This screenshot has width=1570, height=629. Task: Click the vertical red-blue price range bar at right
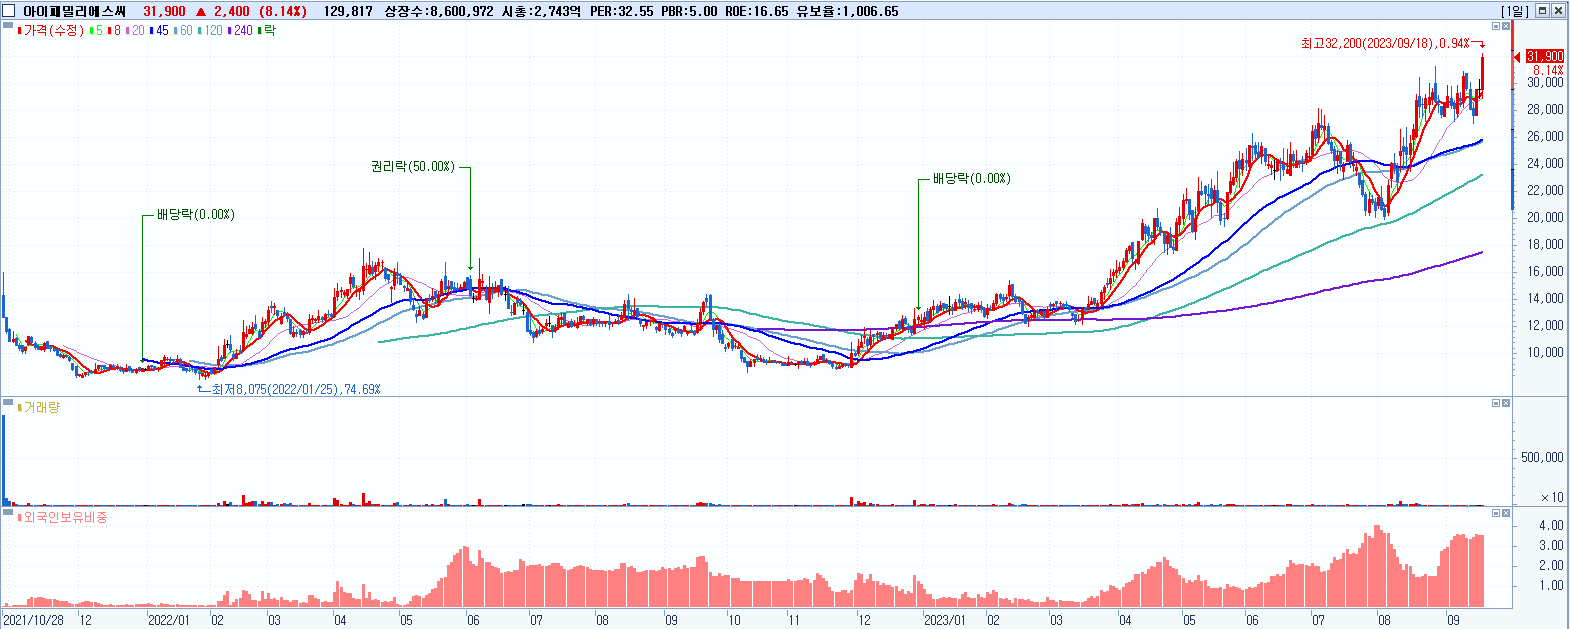[x=1513, y=115]
